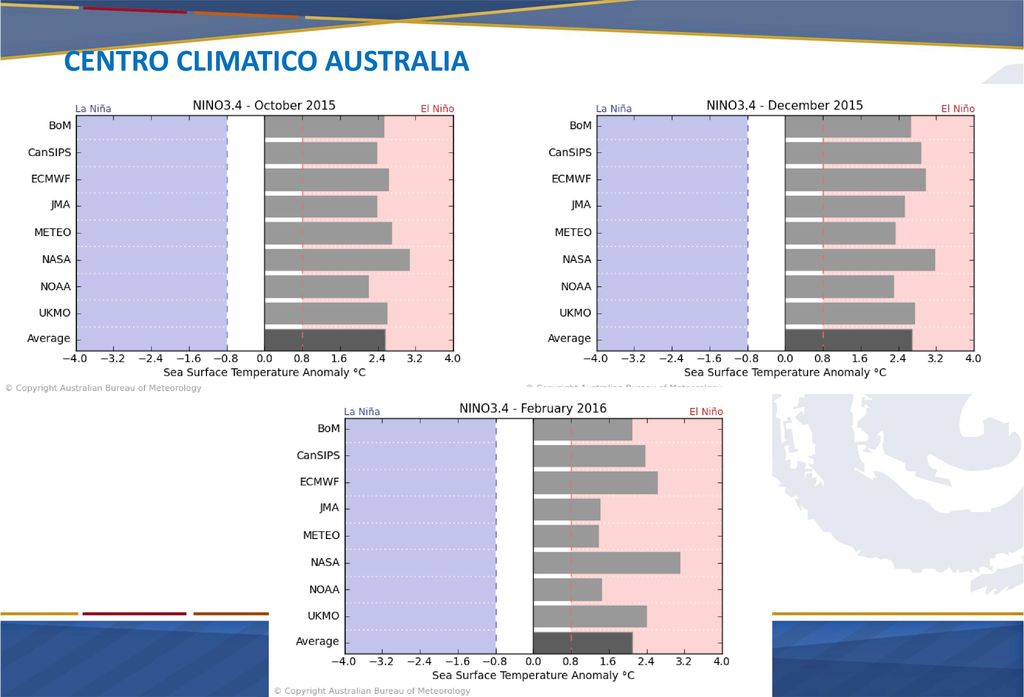Viewport: 1024px width, 697px height.
Task: Click the CanSIPS row label in October 2015 chart
Action: [49, 152]
